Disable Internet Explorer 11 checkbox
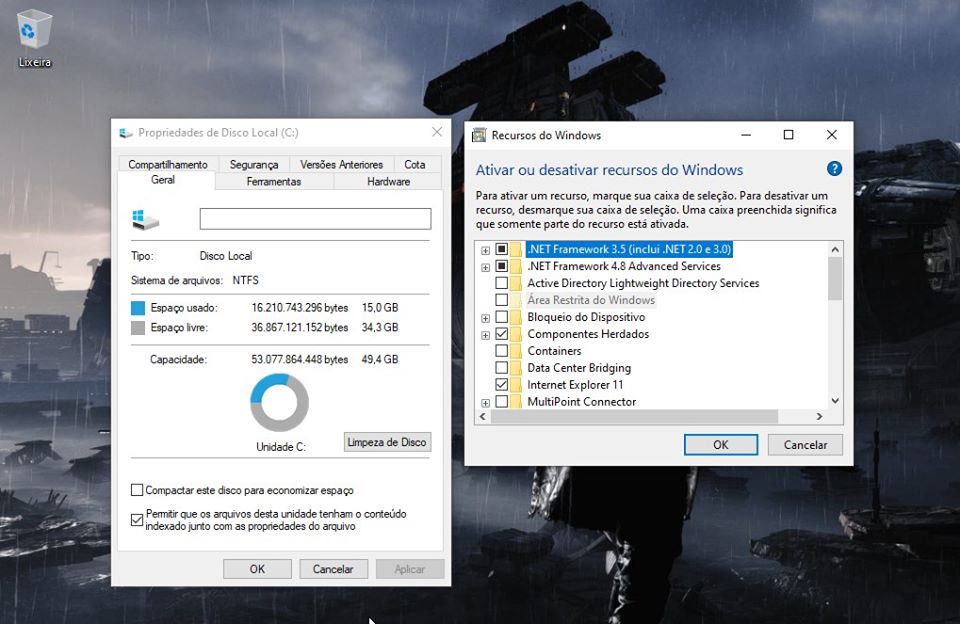This screenshot has height=624, width=960. point(501,385)
